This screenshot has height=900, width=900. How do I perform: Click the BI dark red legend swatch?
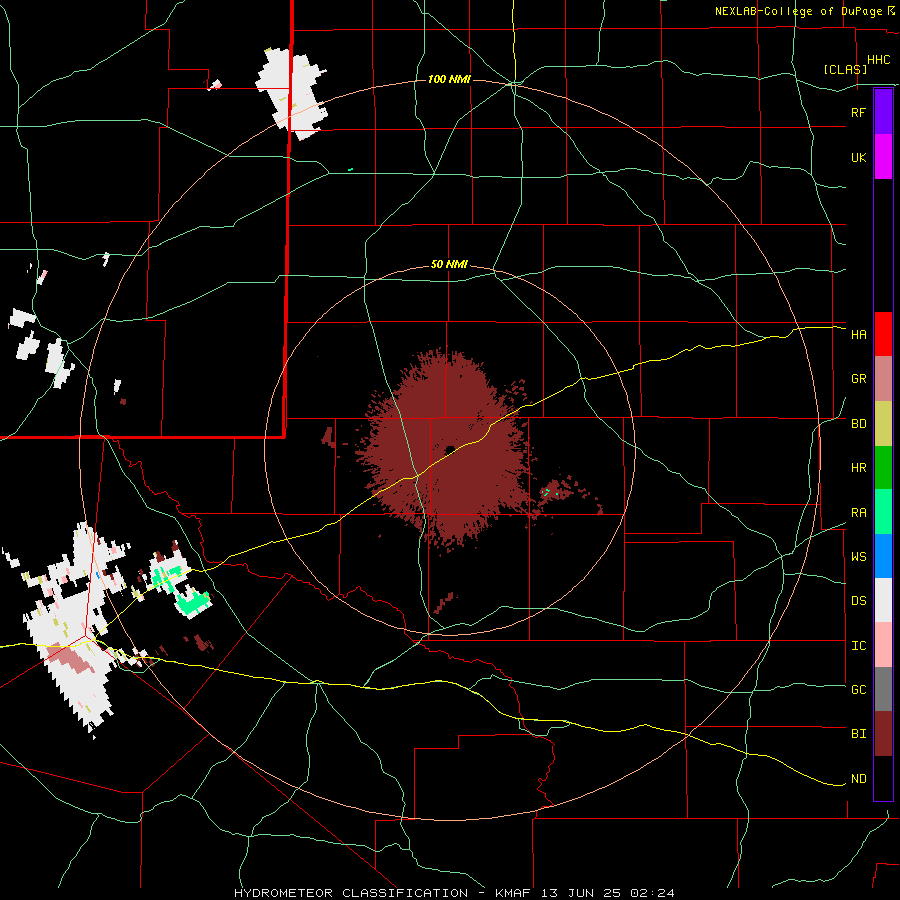[x=883, y=734]
